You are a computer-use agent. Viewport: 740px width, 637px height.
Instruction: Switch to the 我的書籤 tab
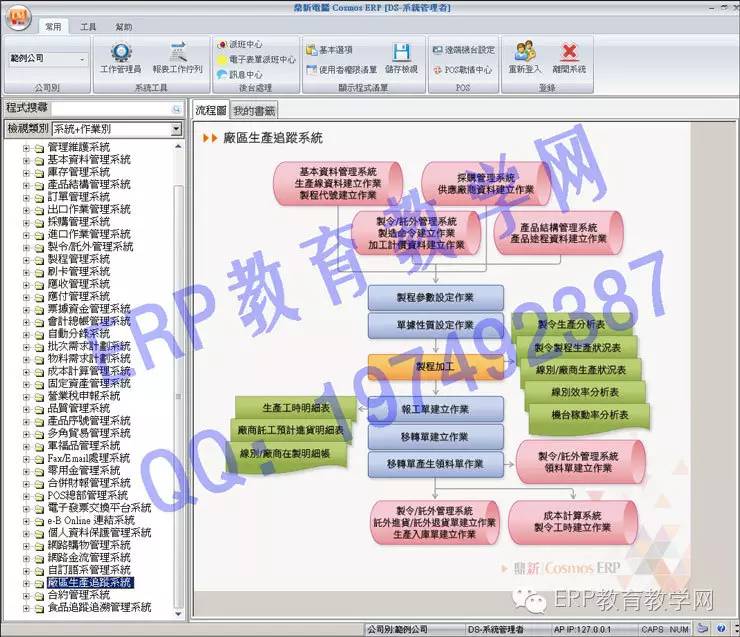tap(253, 110)
